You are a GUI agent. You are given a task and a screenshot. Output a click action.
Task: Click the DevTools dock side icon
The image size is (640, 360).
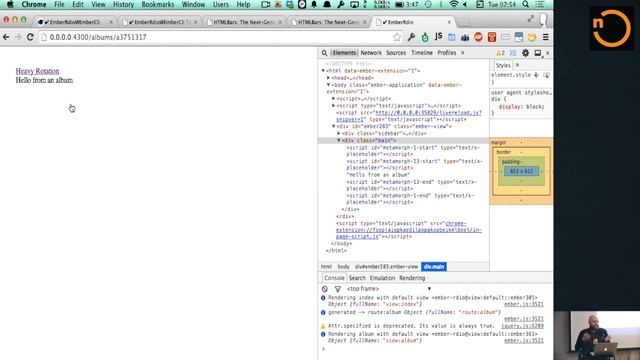click(538, 53)
